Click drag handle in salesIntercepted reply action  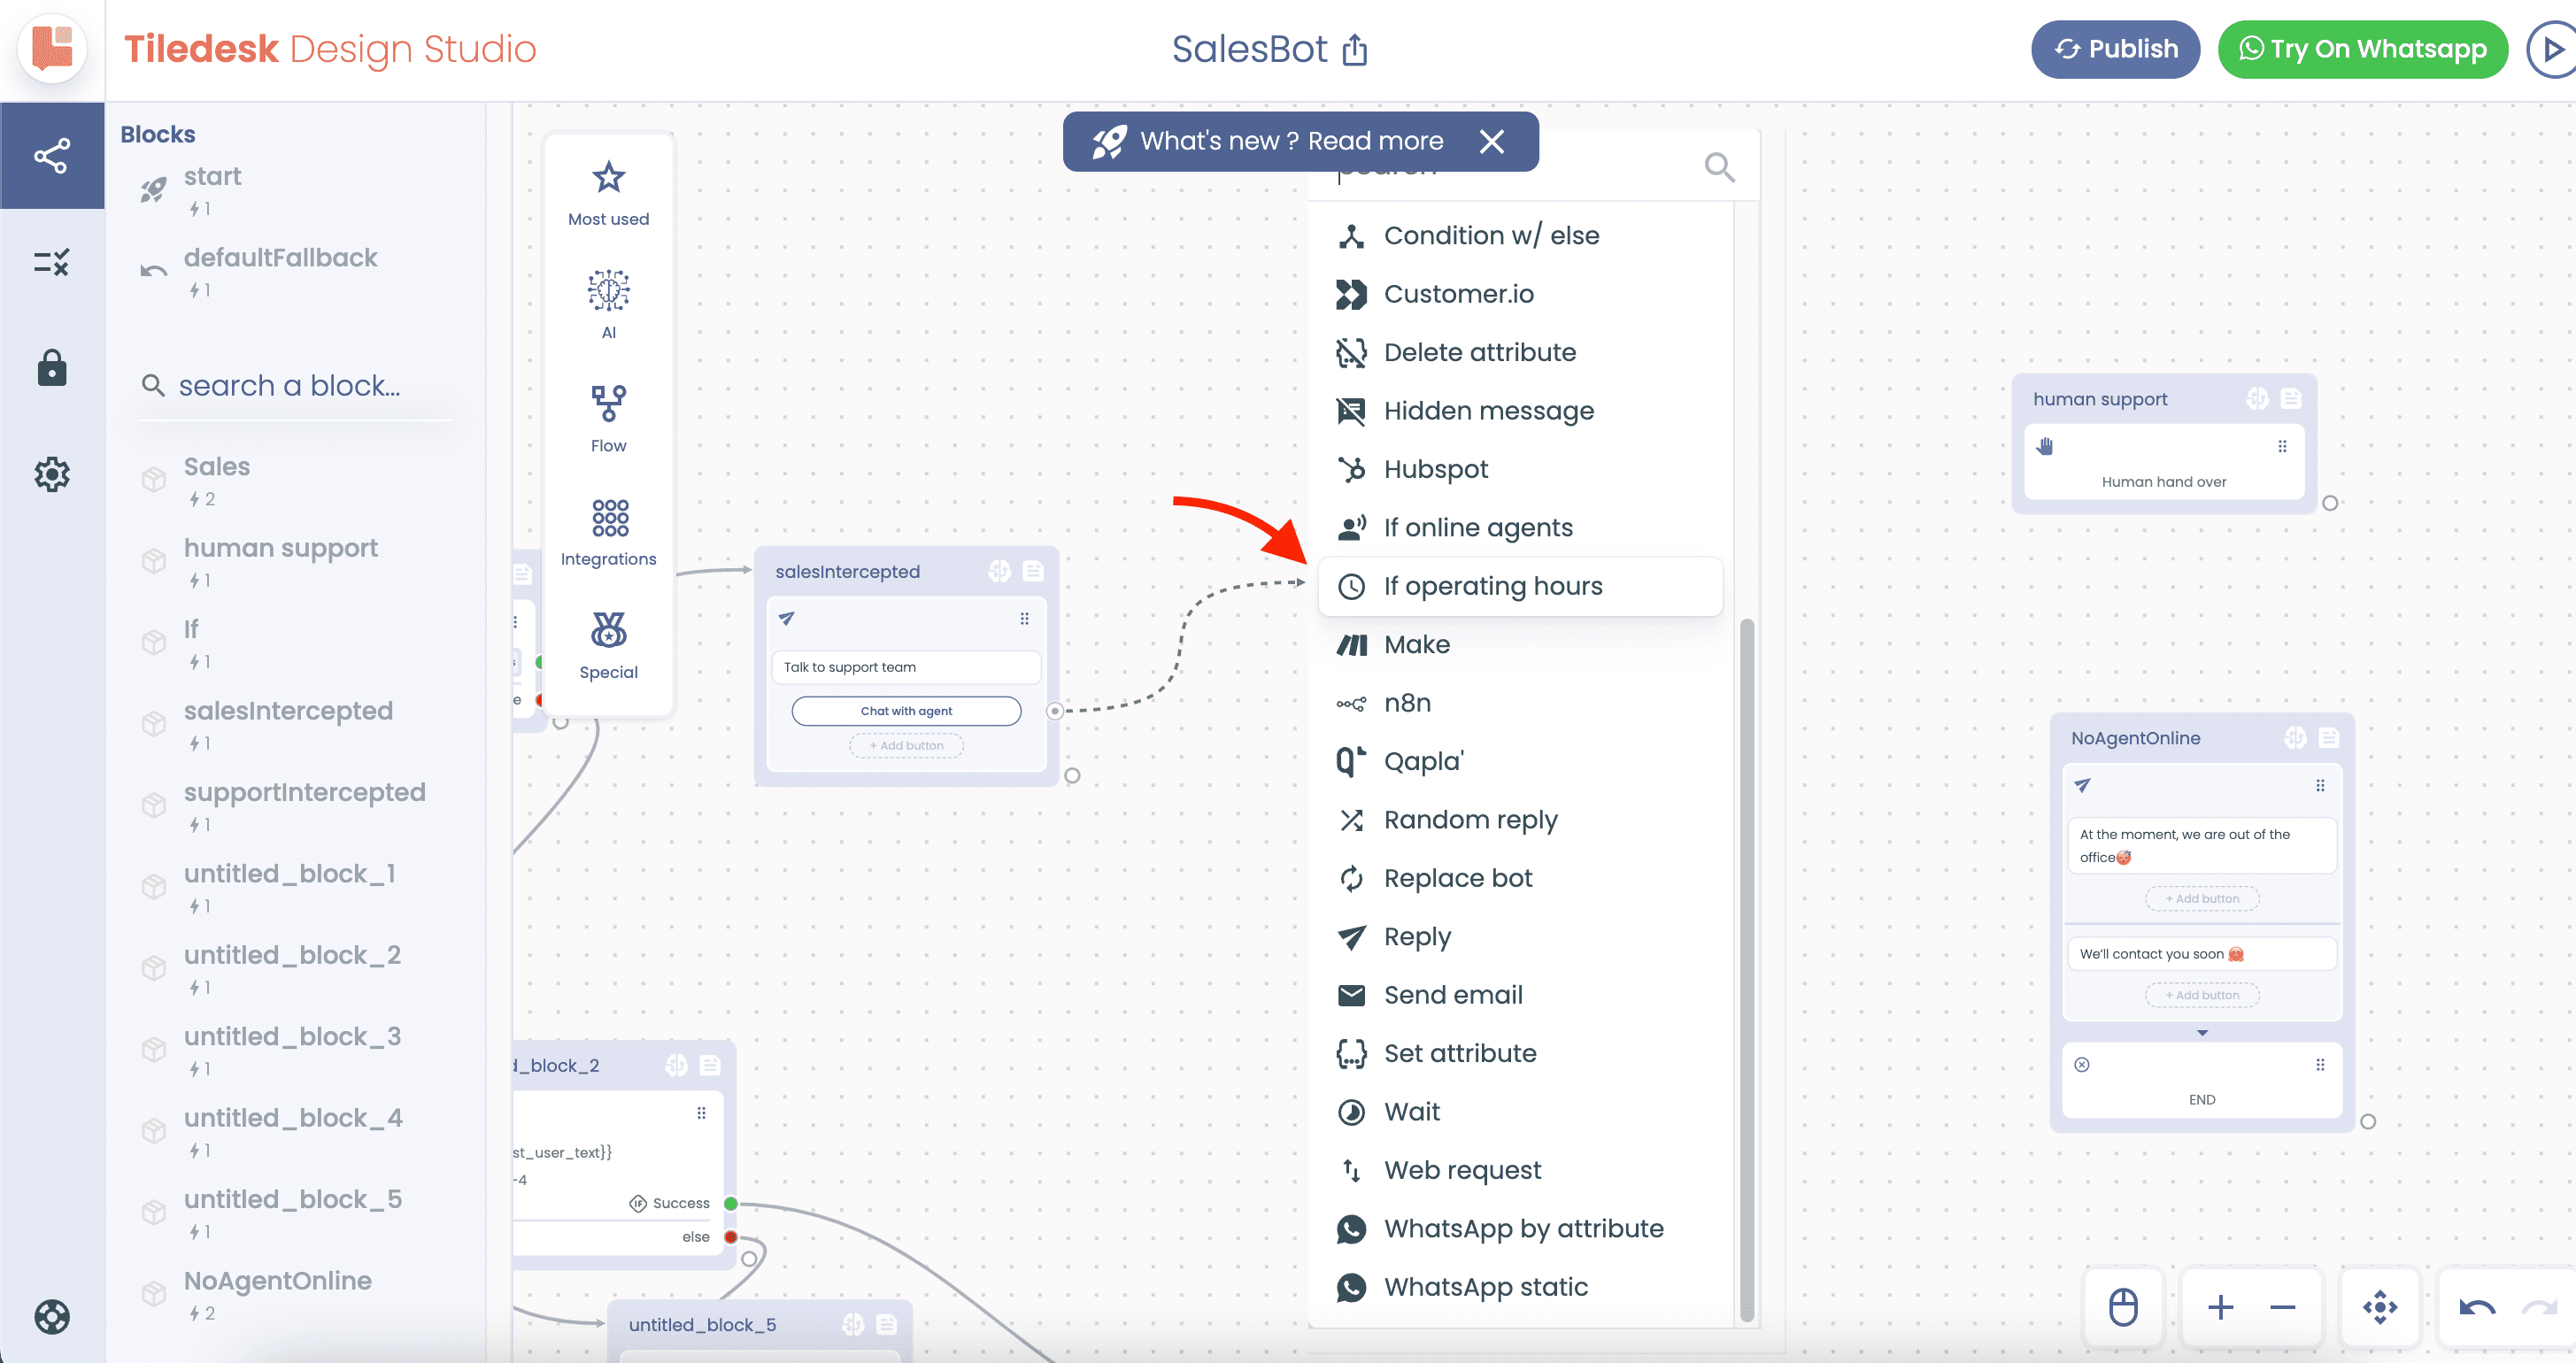click(1024, 619)
